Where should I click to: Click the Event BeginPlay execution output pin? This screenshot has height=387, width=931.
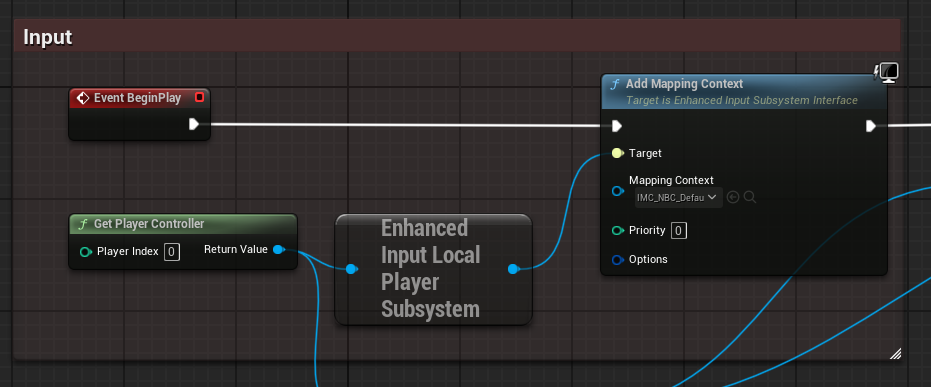tap(194, 124)
